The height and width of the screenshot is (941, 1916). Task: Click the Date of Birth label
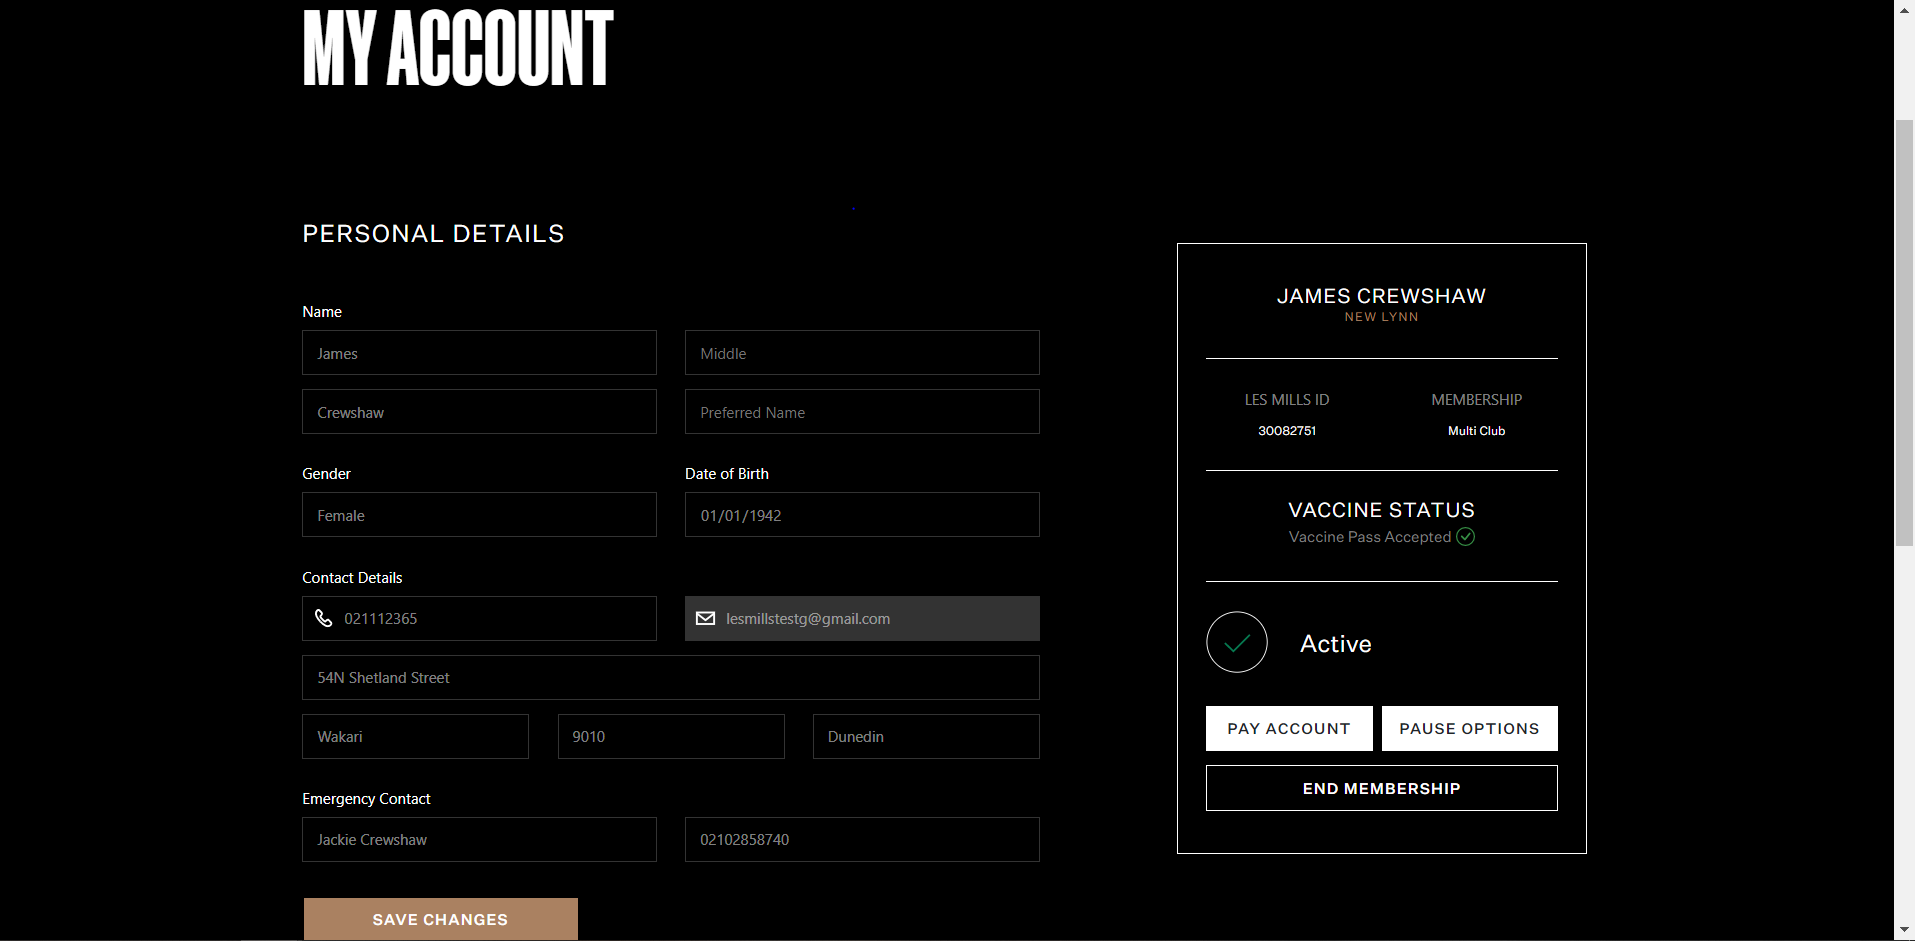pyautogui.click(x=727, y=474)
